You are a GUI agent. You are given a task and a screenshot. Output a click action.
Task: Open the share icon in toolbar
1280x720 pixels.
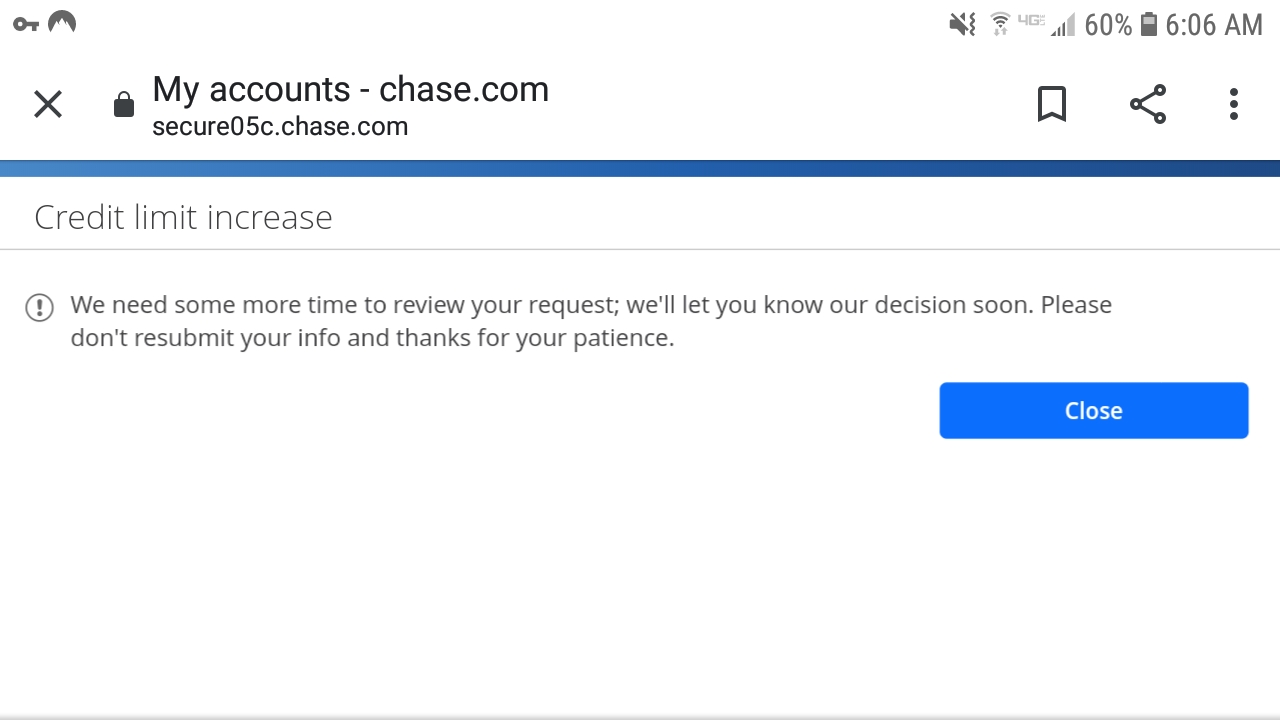click(1147, 104)
